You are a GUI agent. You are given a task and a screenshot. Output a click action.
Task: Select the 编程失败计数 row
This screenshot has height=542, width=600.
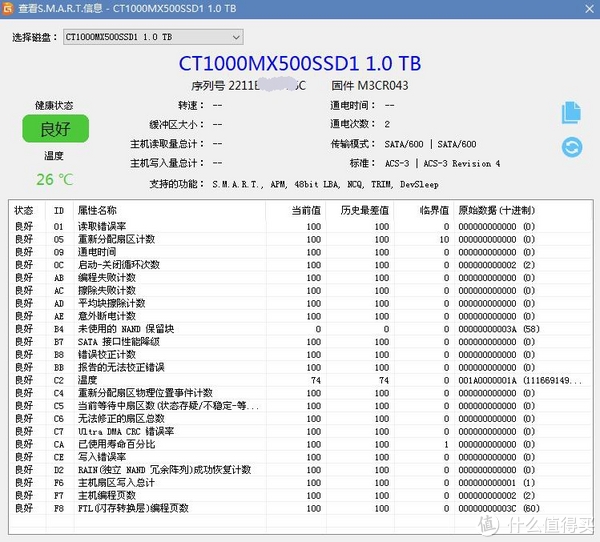300,278
